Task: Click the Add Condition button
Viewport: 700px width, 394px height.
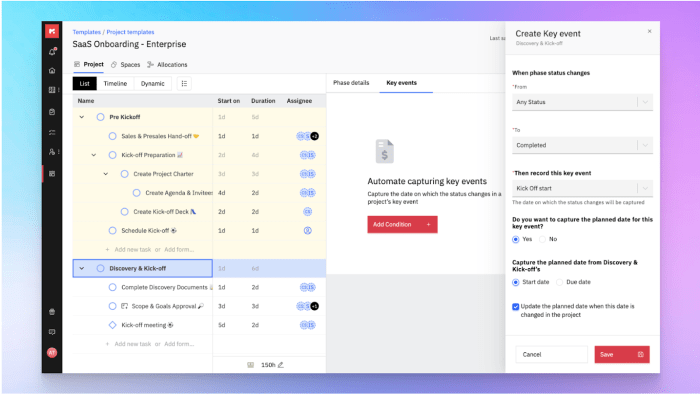Action: (402, 224)
